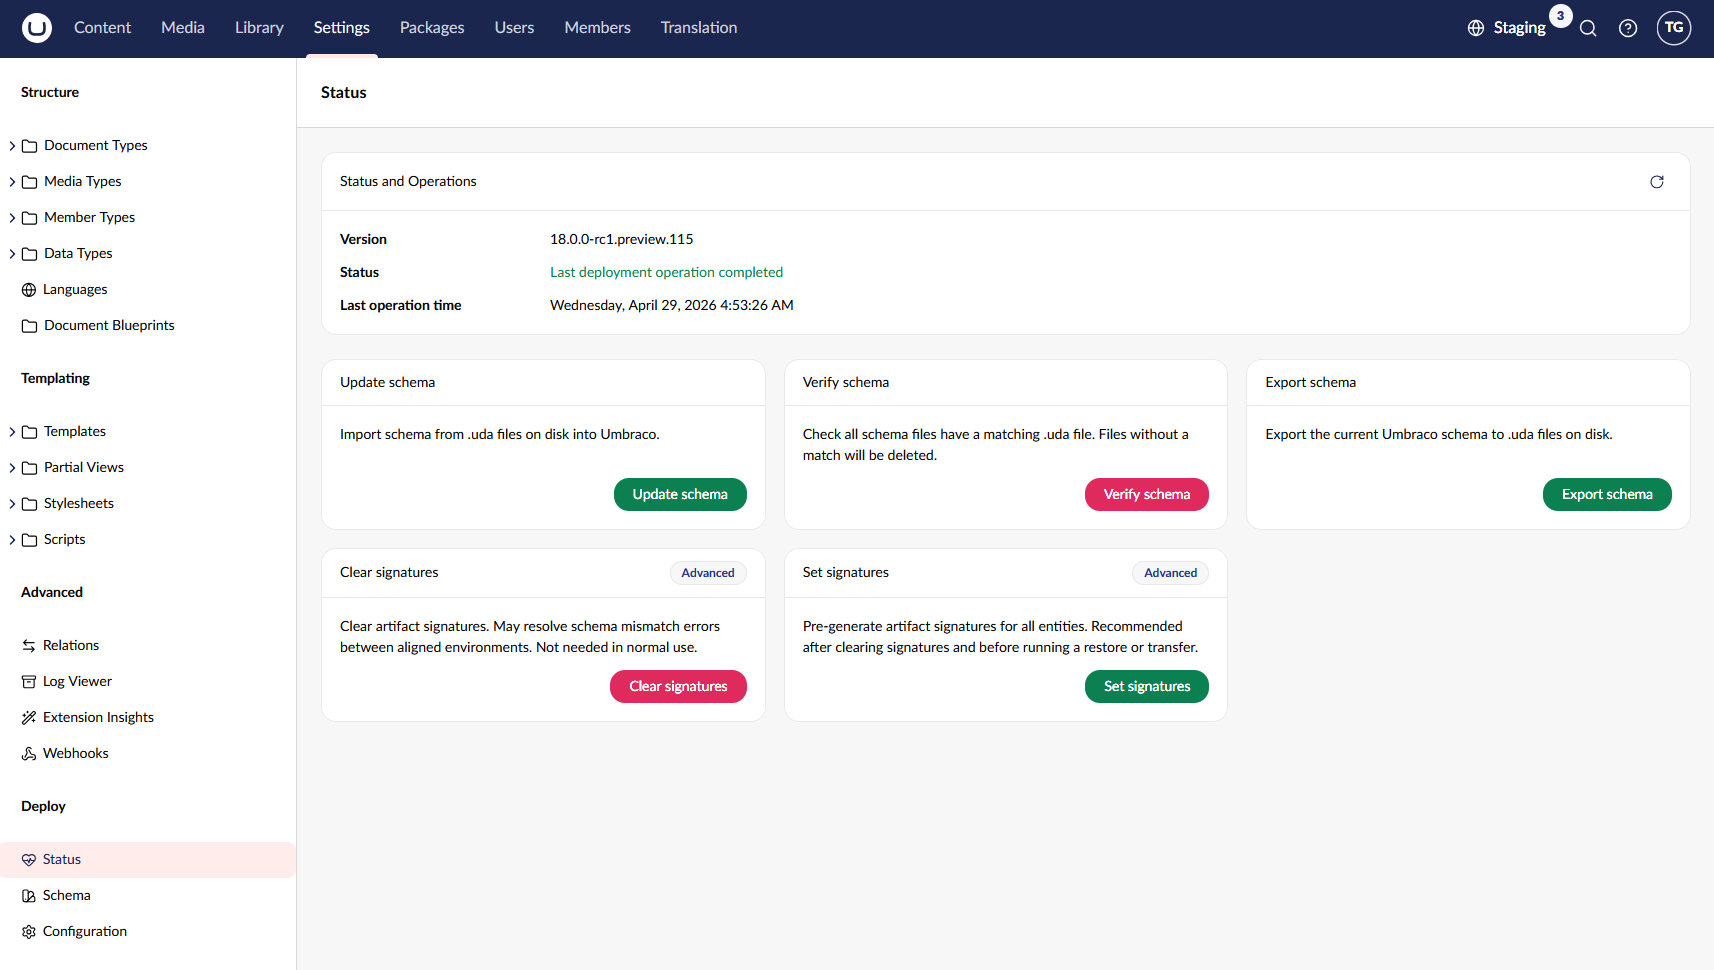The width and height of the screenshot is (1714, 970).
Task: Click the Webhooks icon
Action: click(x=29, y=754)
